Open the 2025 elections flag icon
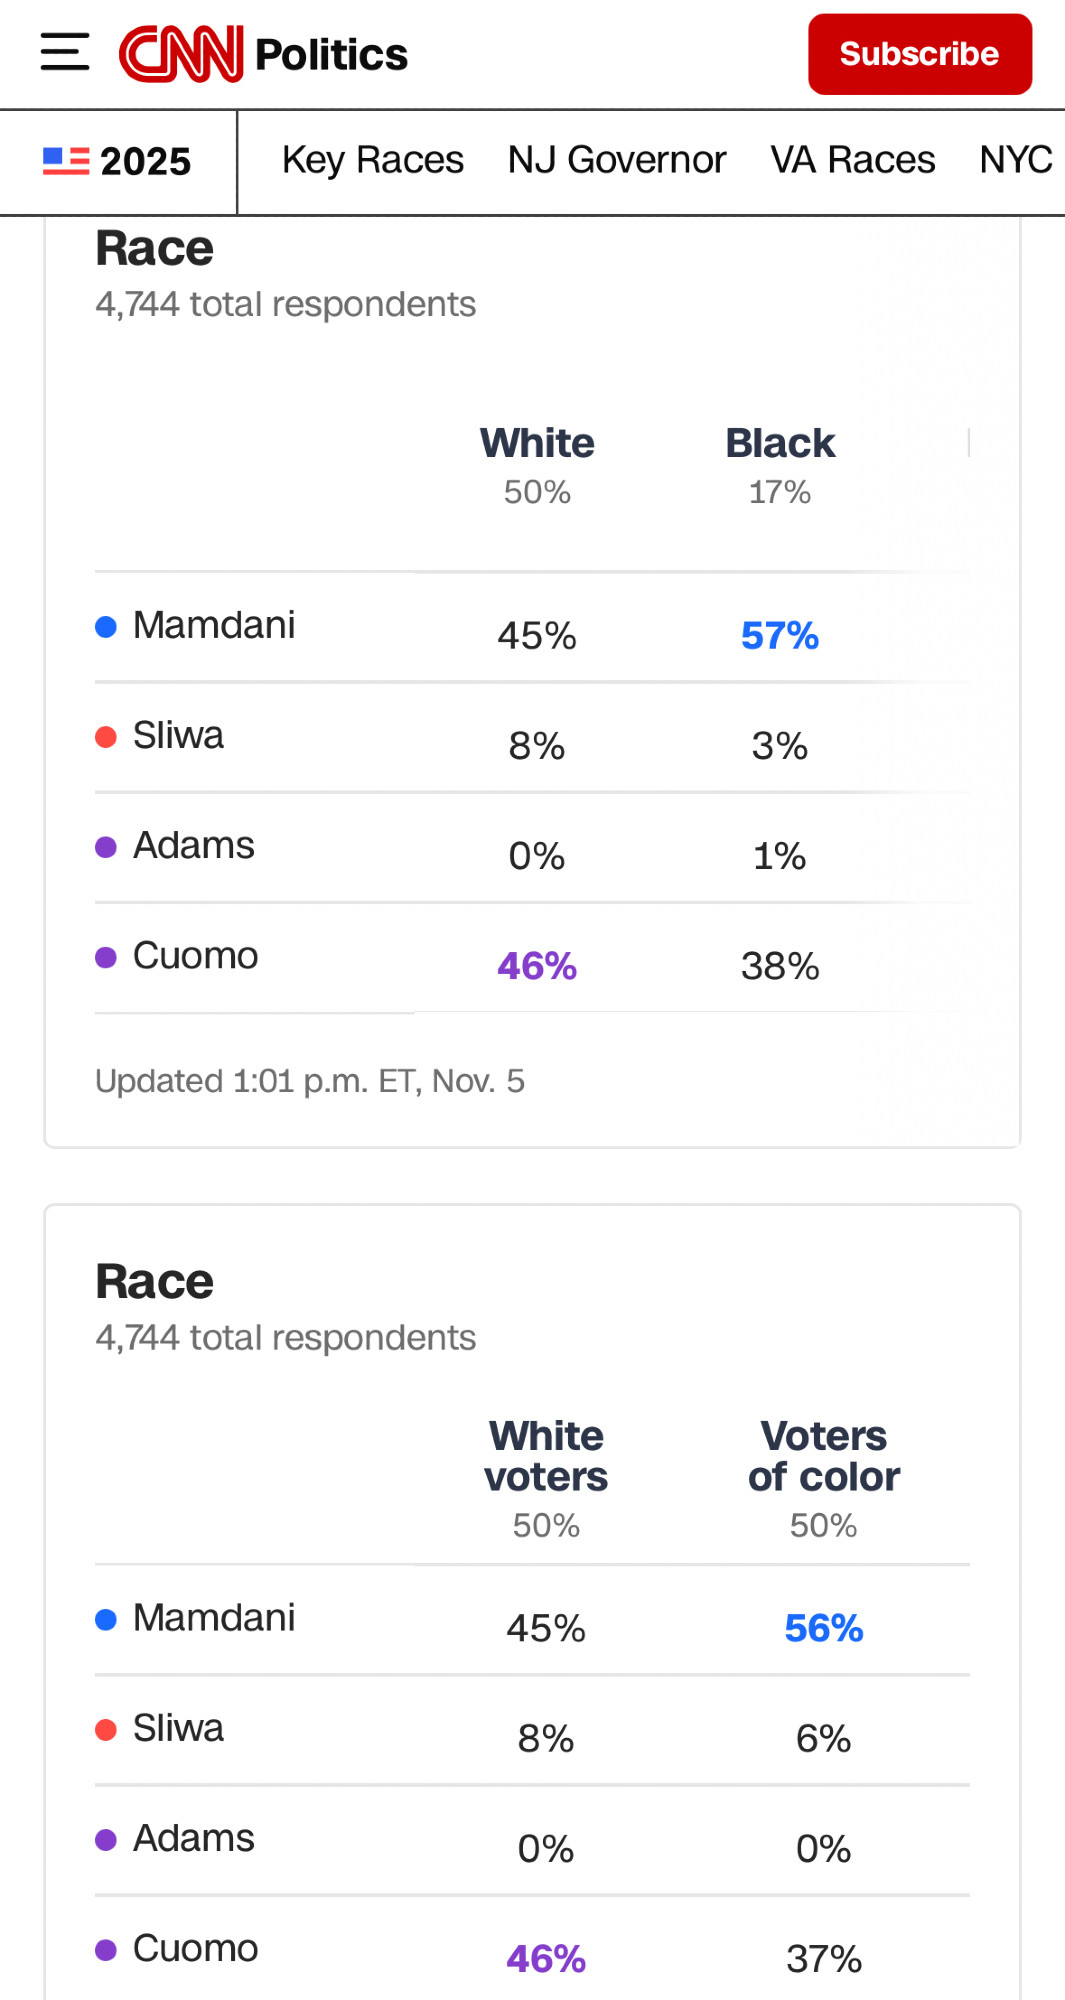 tap(66, 161)
